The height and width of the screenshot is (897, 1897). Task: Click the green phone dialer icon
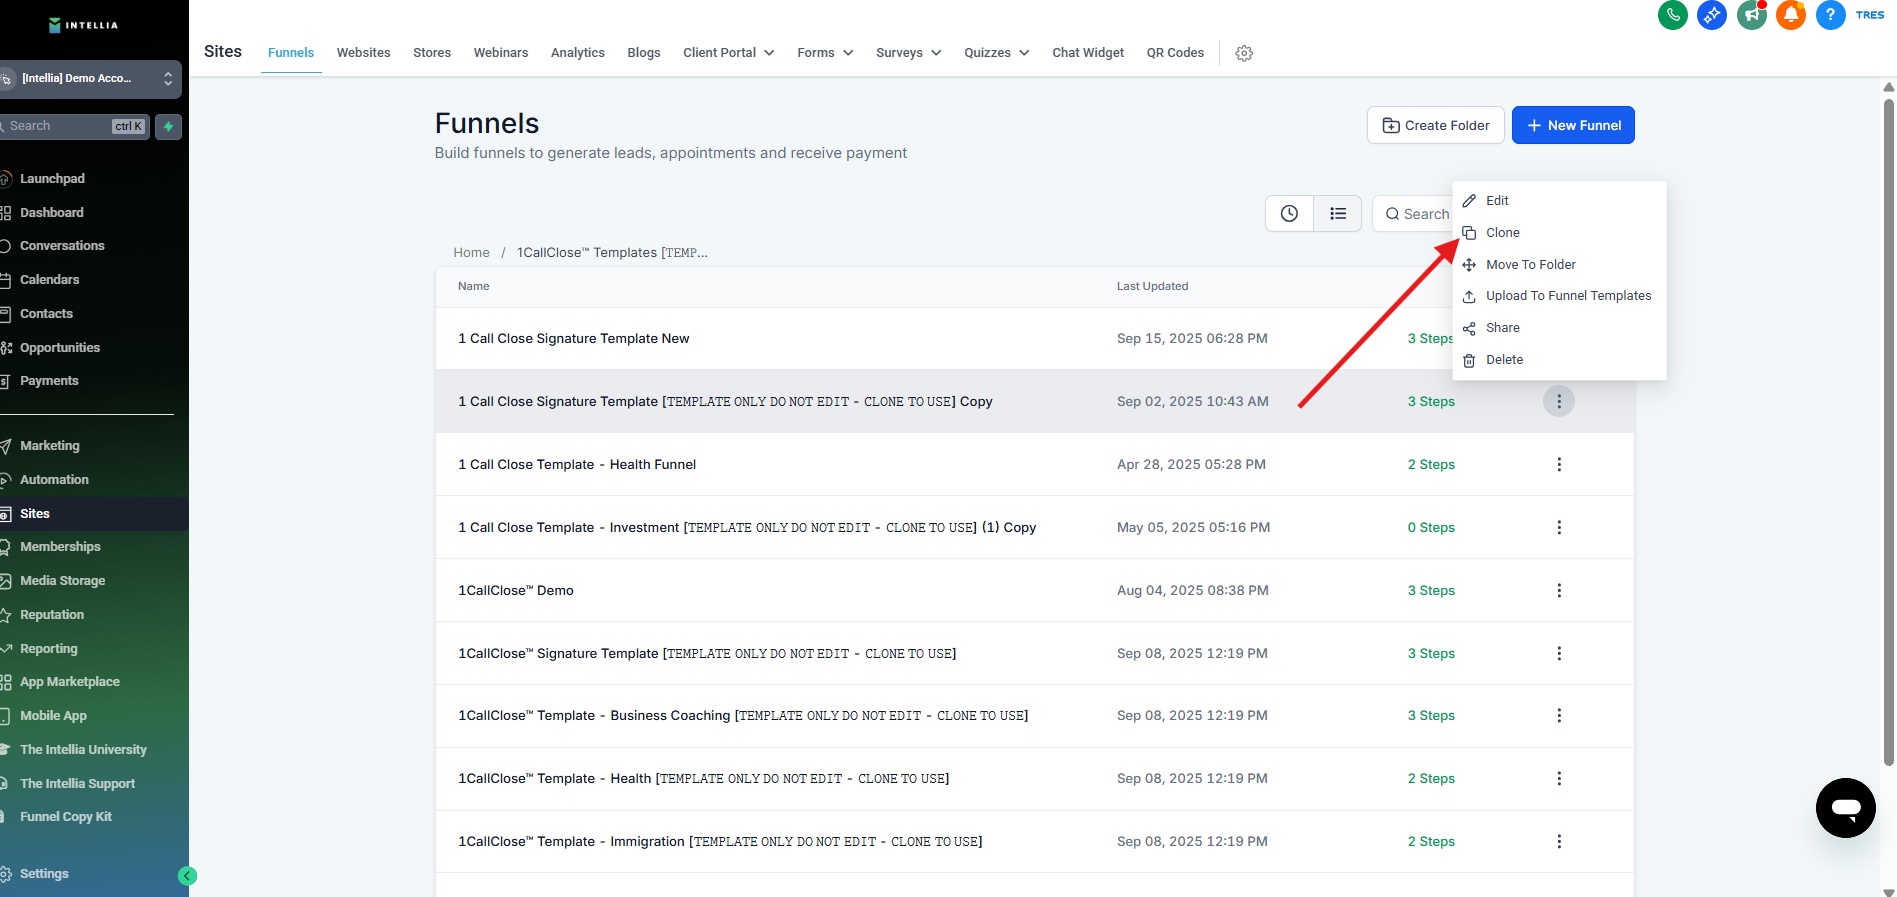tap(1672, 15)
